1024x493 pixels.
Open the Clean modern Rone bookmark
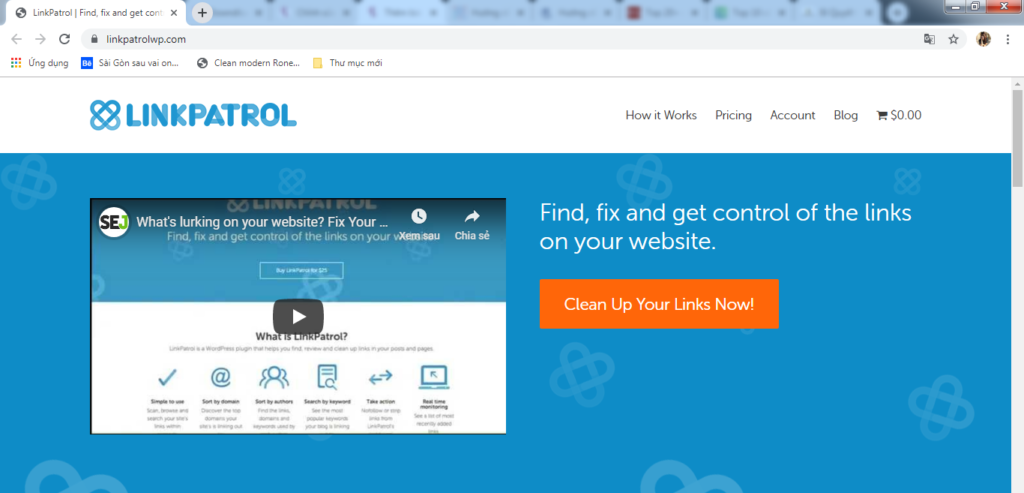[x=248, y=63]
